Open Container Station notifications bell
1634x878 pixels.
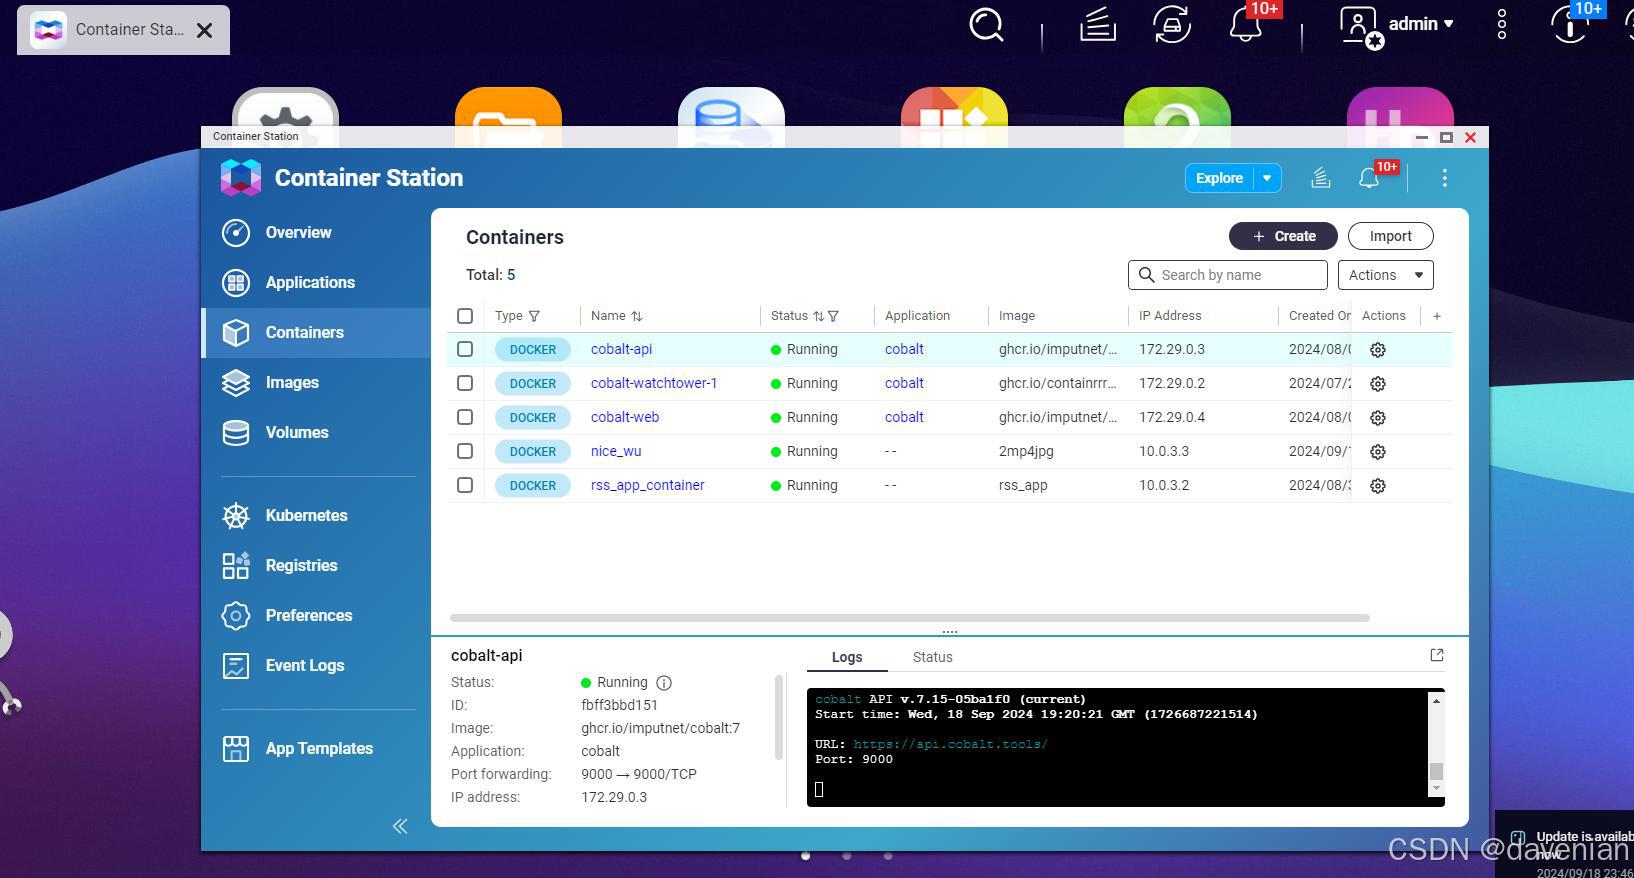click(1369, 178)
